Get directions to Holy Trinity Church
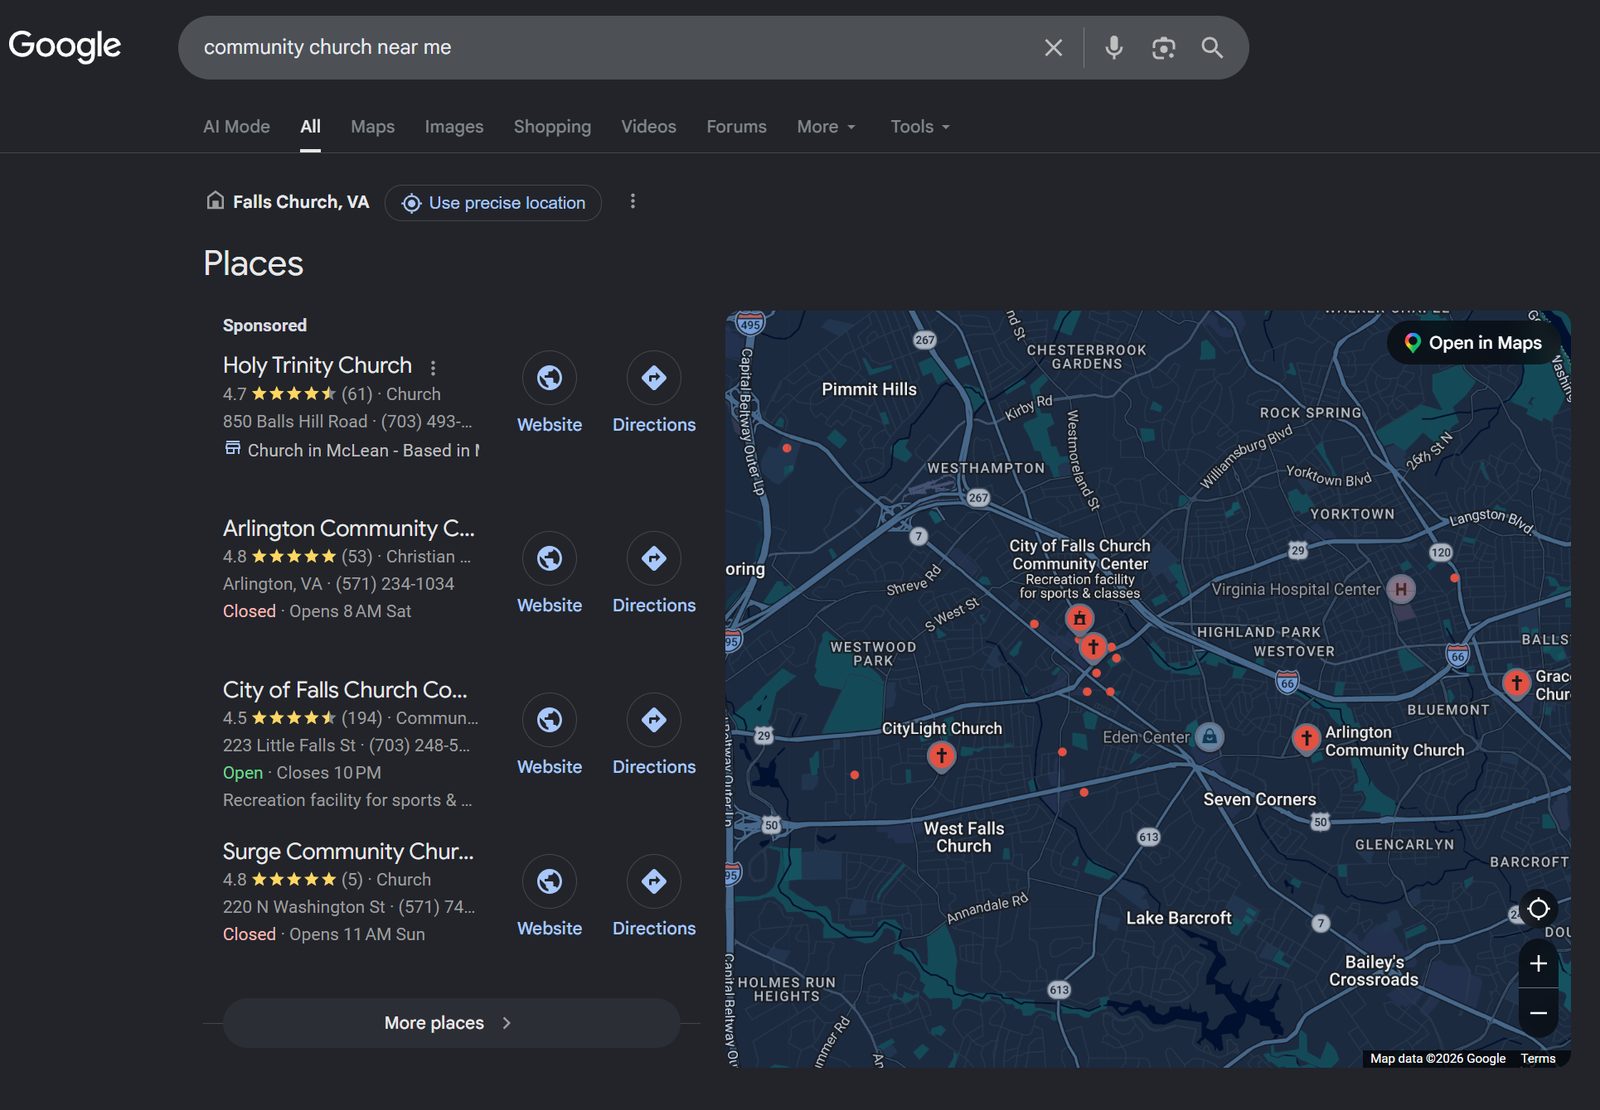 [654, 378]
